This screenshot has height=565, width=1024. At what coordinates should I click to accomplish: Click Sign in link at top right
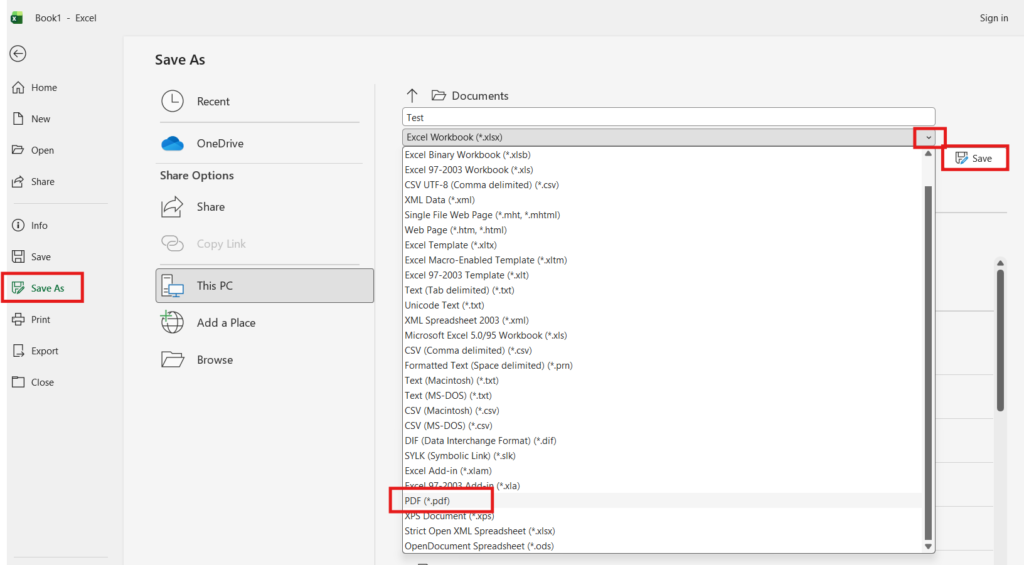(x=993, y=18)
